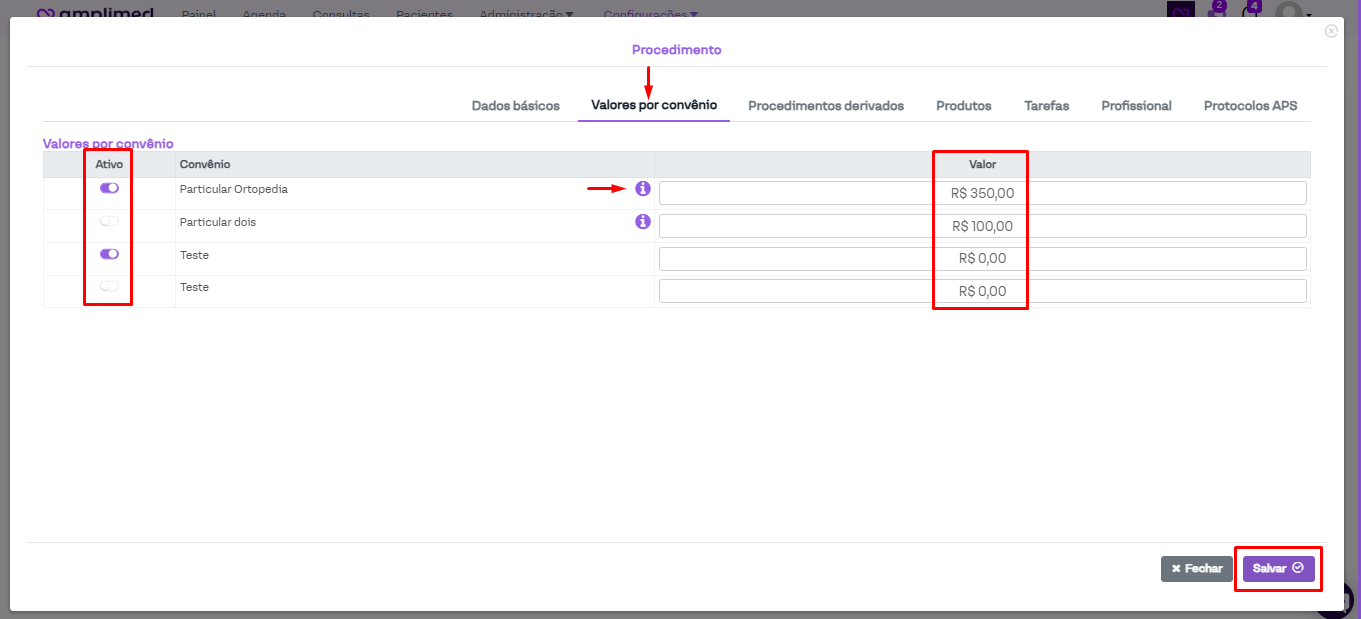
Task: Turn on the inactive Teste convênio toggle
Action: coord(109,287)
